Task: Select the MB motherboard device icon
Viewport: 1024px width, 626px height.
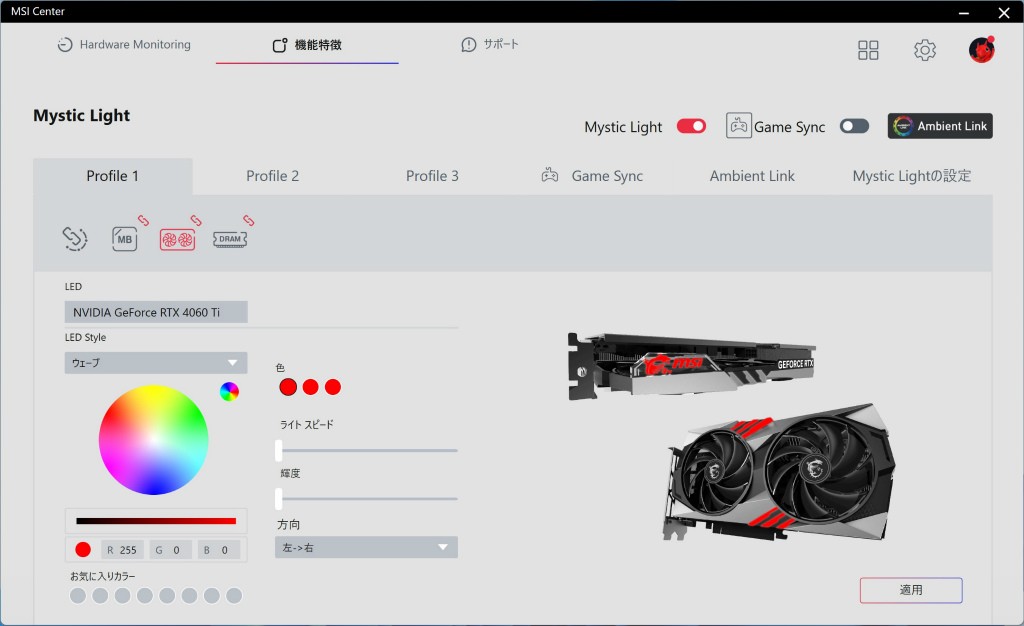Action: click(x=125, y=239)
